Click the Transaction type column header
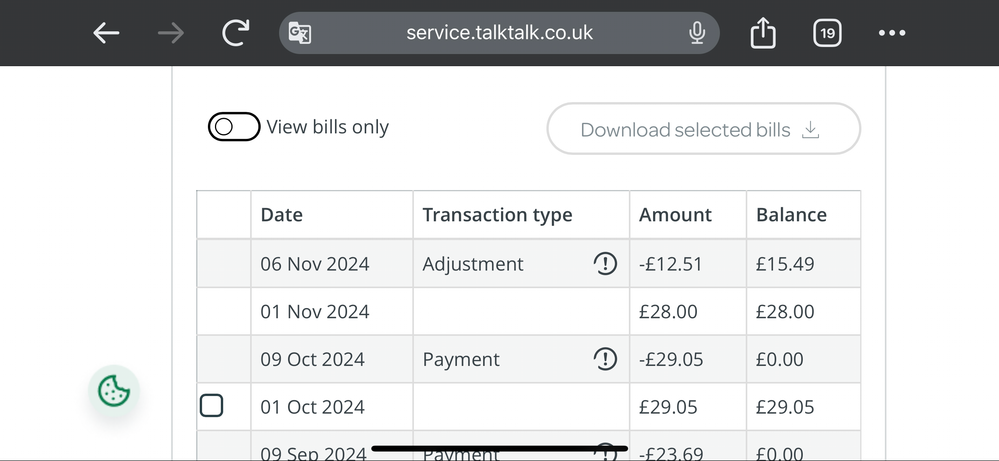Image resolution: width=999 pixels, height=461 pixels. (x=497, y=215)
